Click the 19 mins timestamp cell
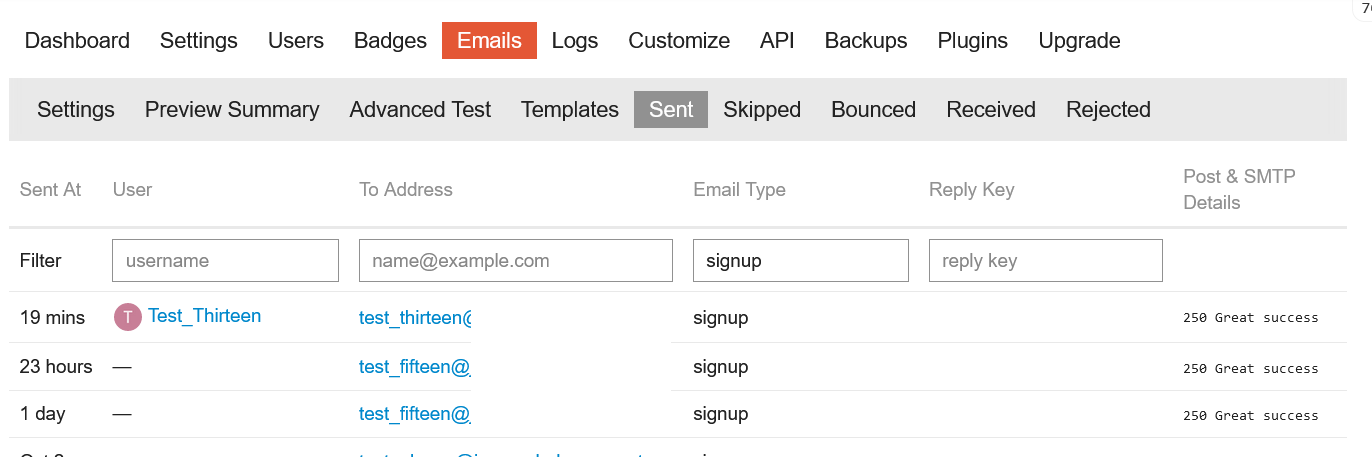Viewport: 1372px width, 457px height. pos(52,318)
